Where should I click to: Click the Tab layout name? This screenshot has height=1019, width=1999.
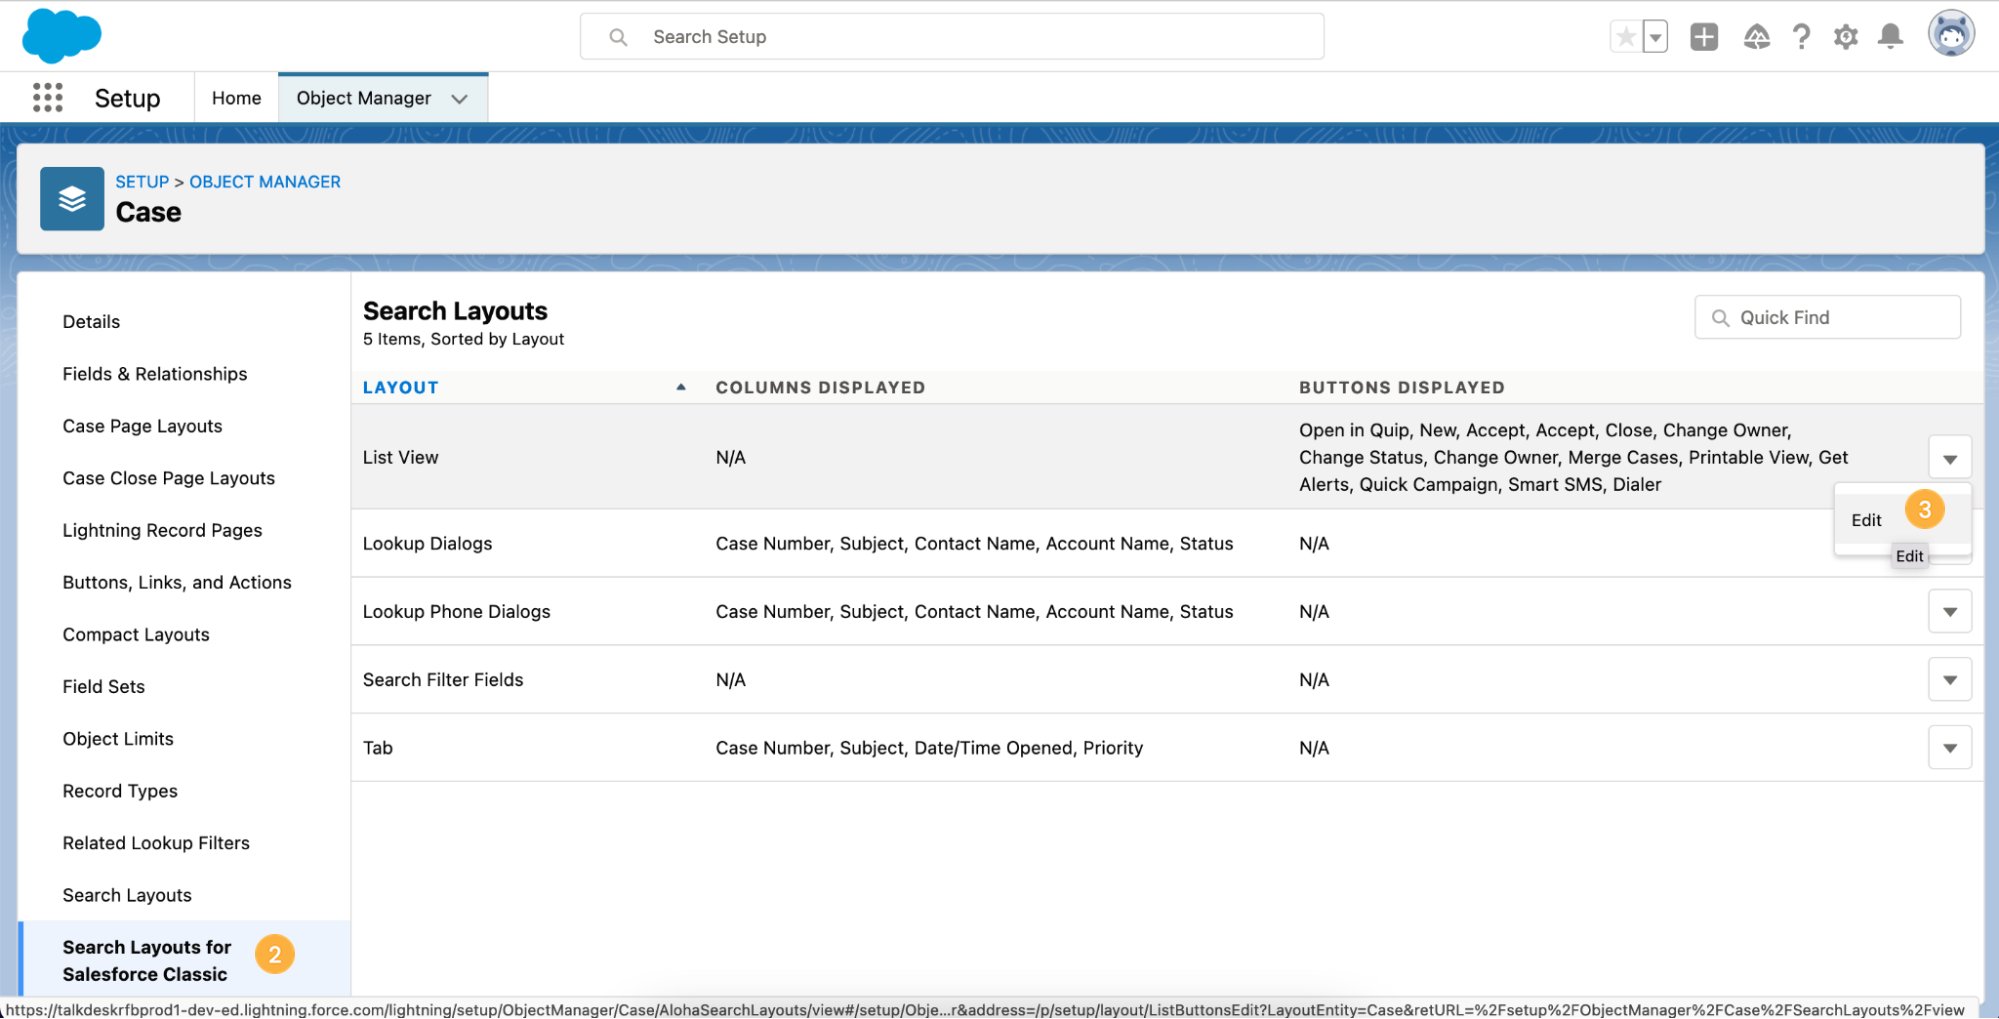pyautogui.click(x=378, y=747)
